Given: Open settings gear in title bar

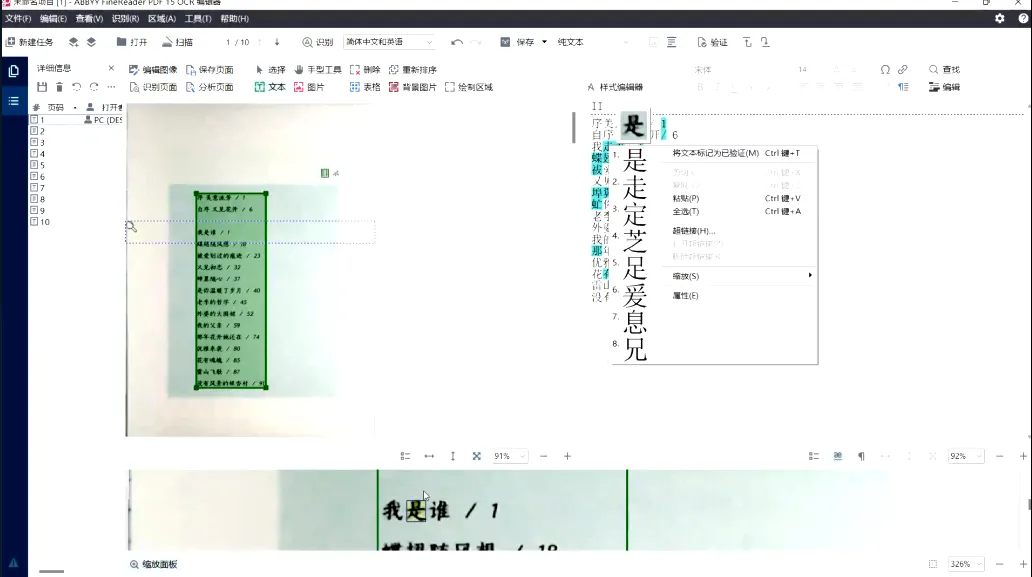Looking at the screenshot, I should tap(1000, 18).
